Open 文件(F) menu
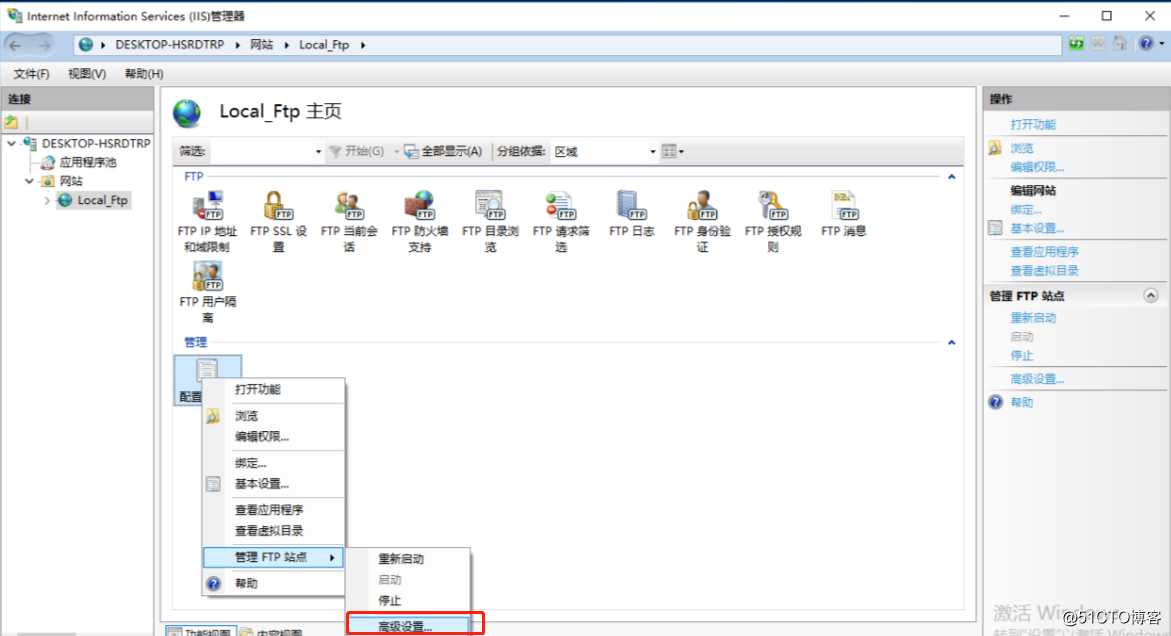The height and width of the screenshot is (636, 1171). [31, 73]
